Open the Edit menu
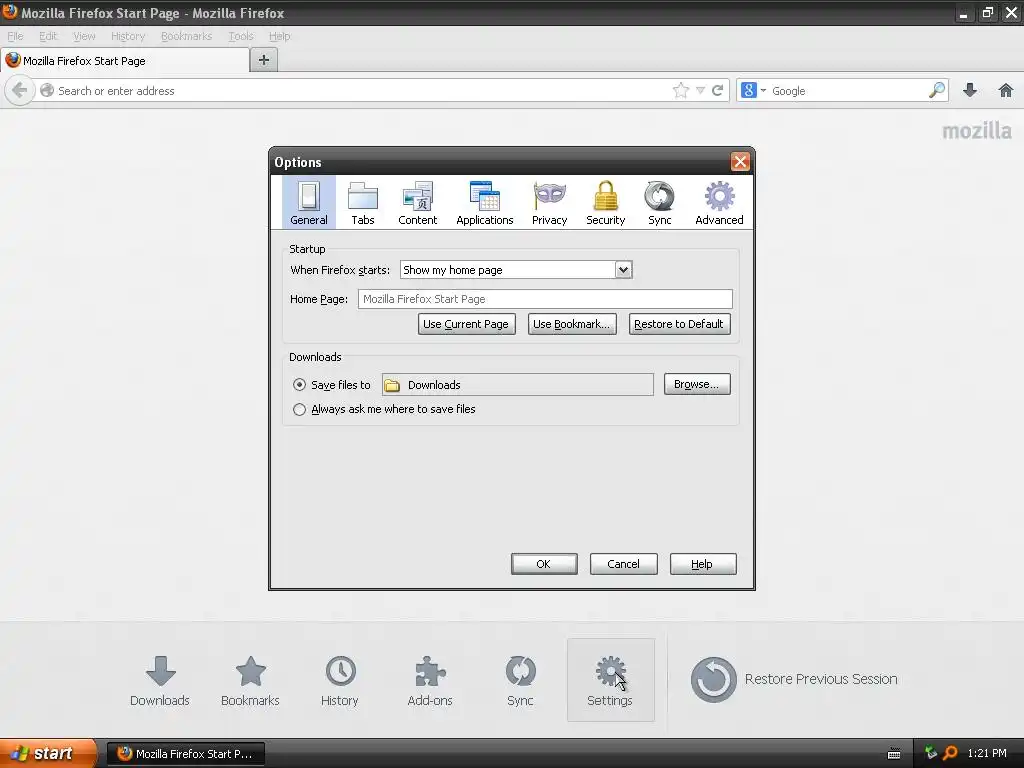This screenshot has height=768, width=1024. tap(48, 36)
